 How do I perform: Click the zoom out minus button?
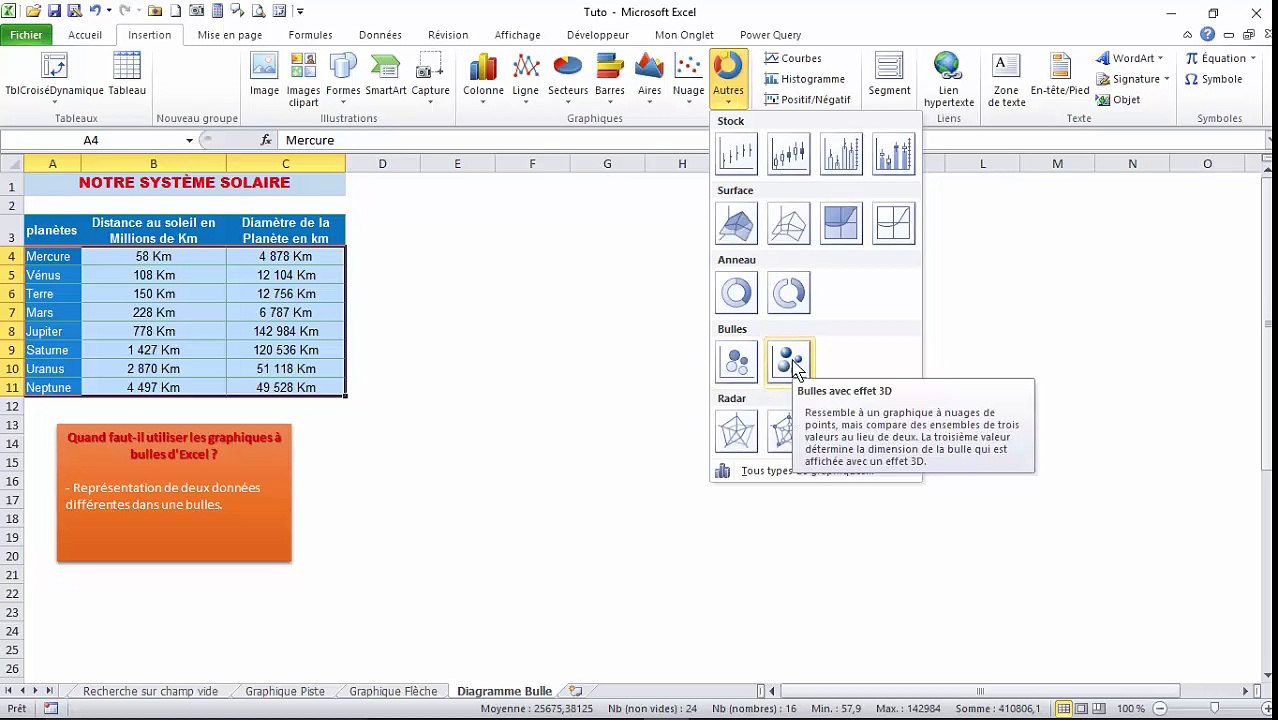tap(1160, 708)
